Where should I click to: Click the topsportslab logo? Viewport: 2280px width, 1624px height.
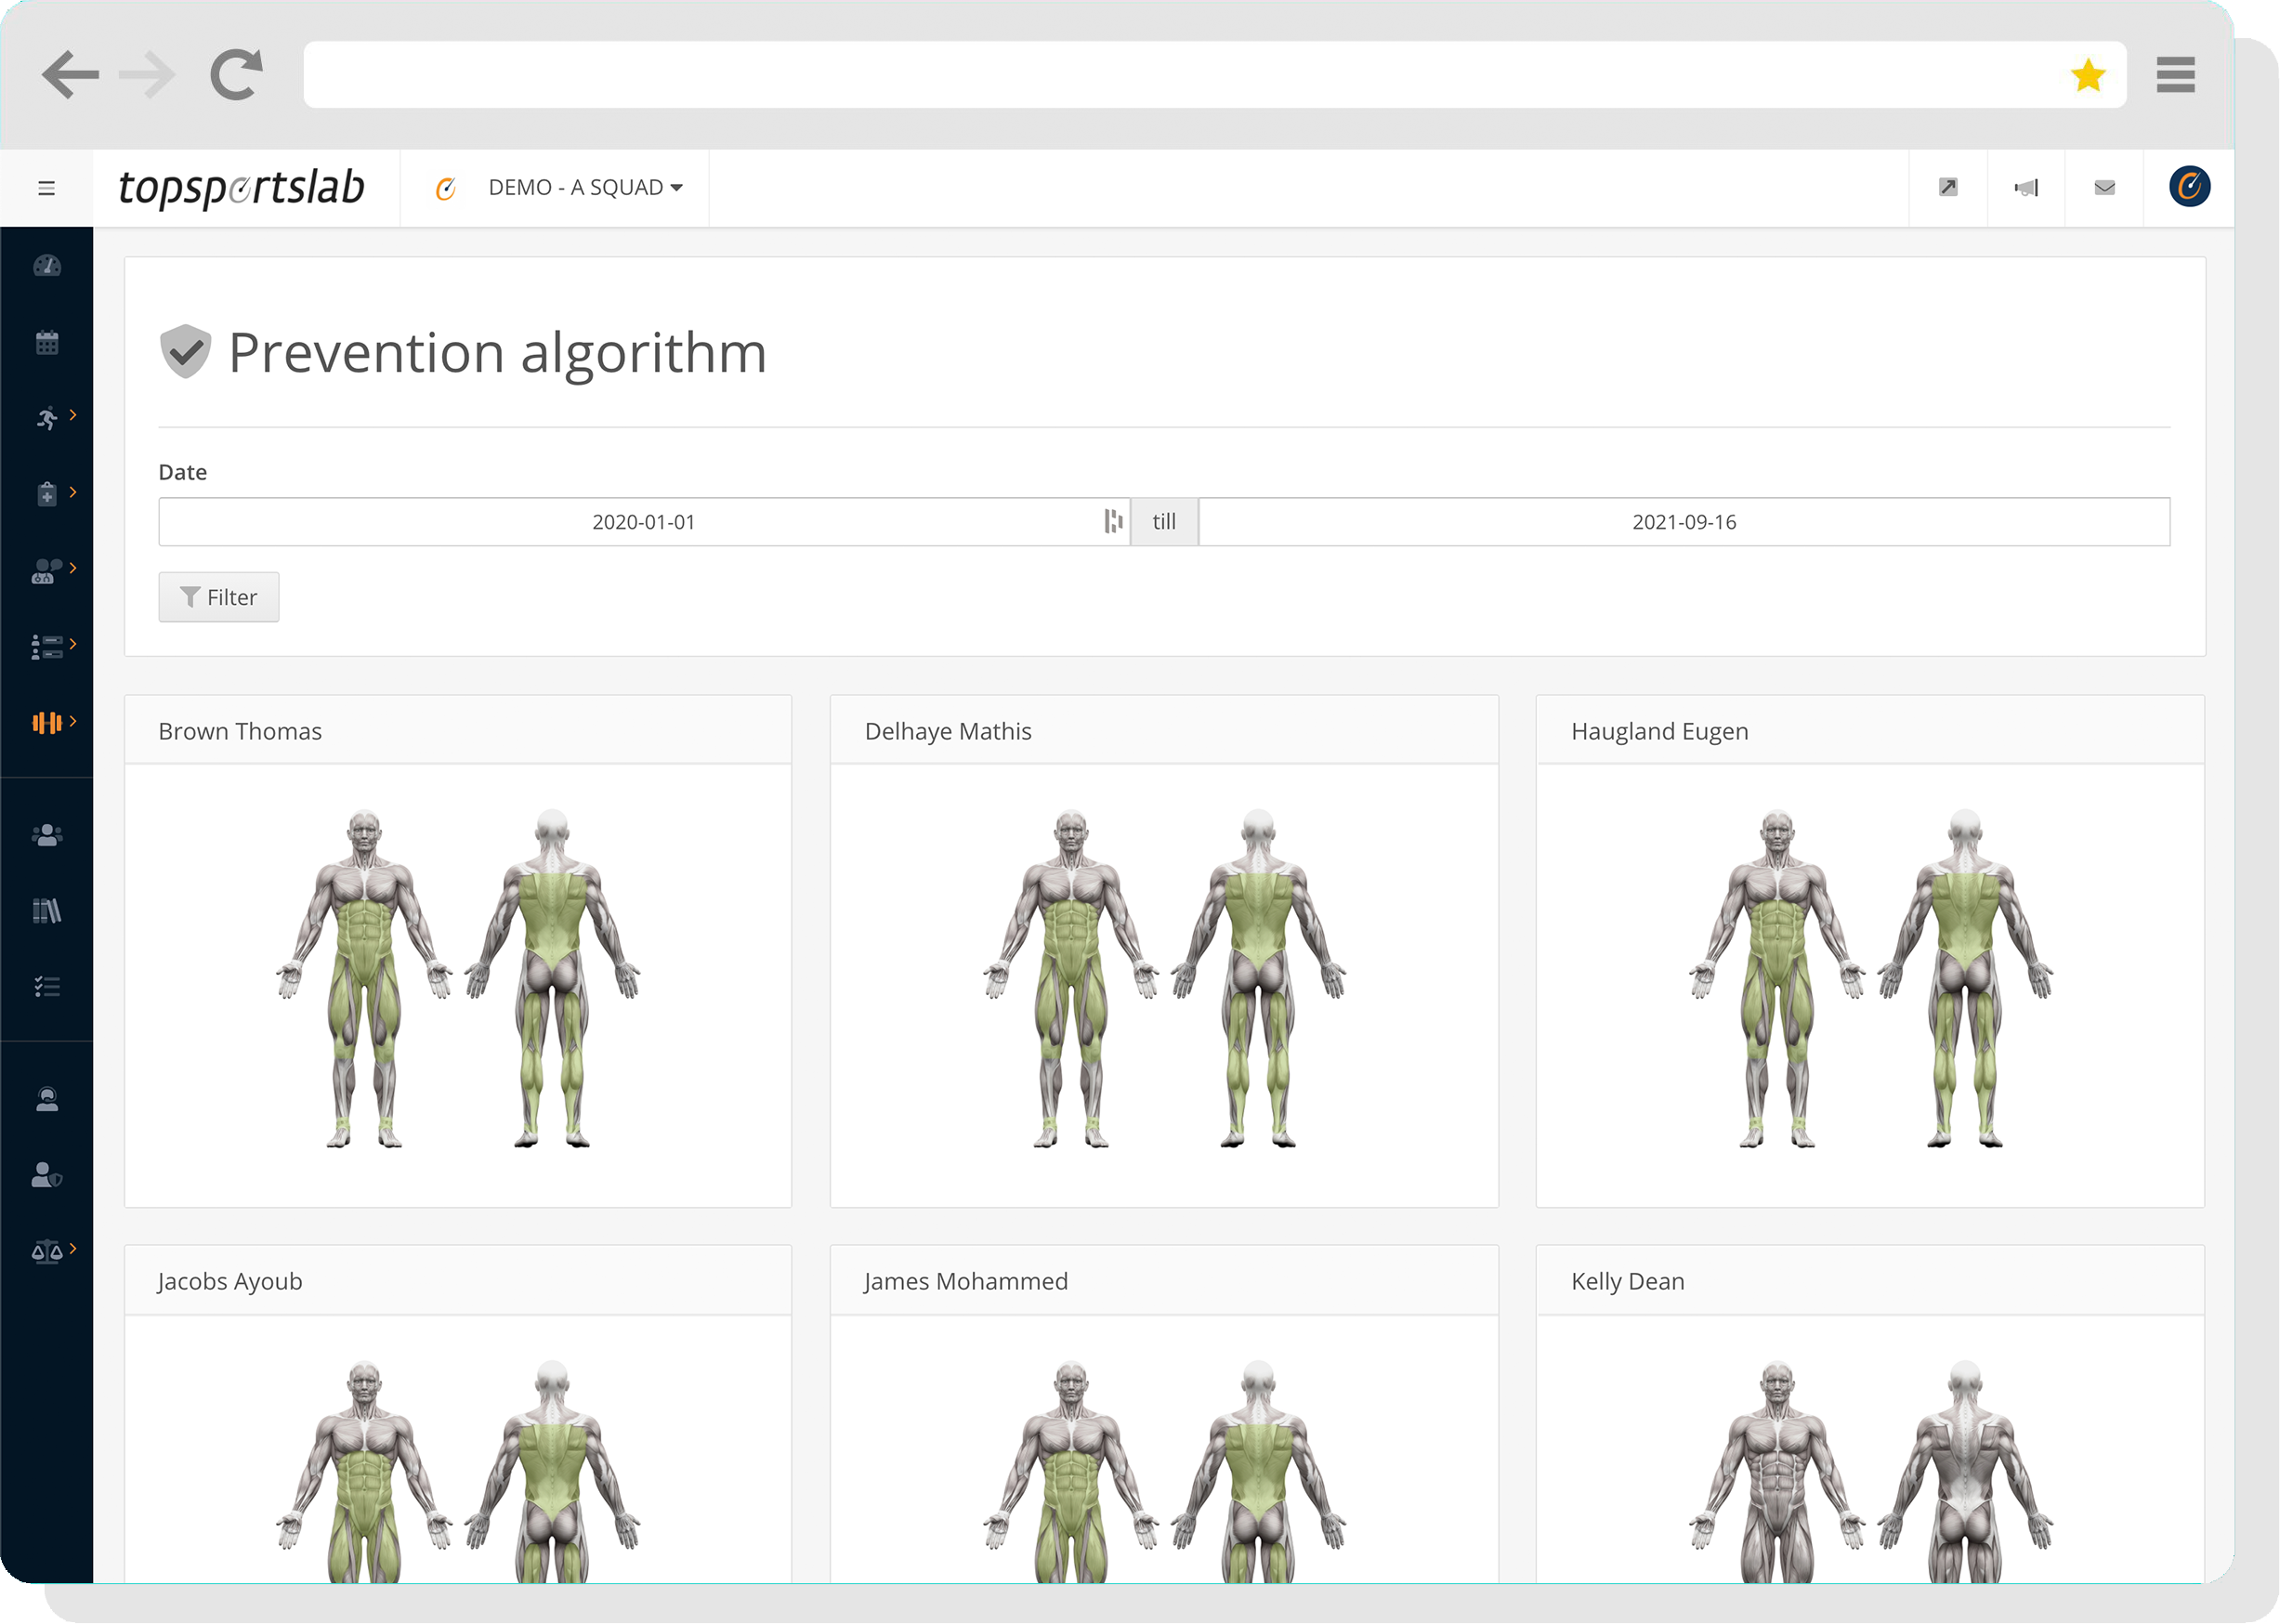241,188
